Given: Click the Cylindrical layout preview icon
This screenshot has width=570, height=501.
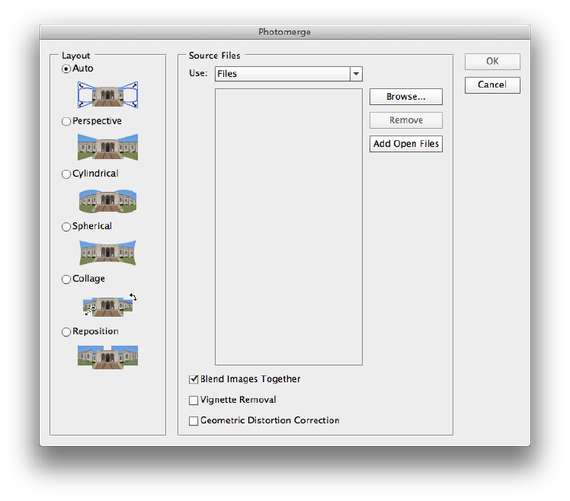Looking at the screenshot, I should pos(108,200).
